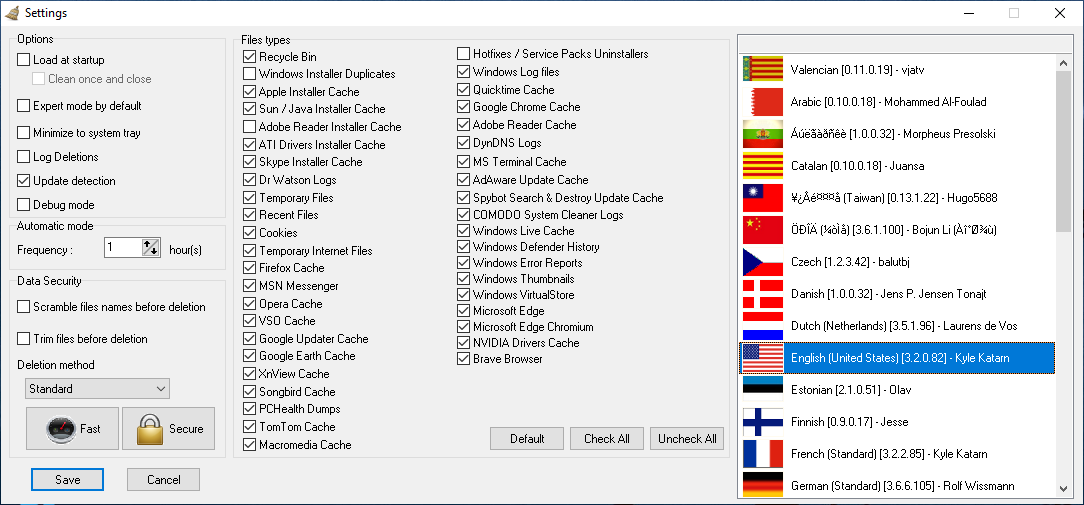The image size is (1084, 505).
Task: Open the Deletion method Standard dropdown
Action: [97, 389]
